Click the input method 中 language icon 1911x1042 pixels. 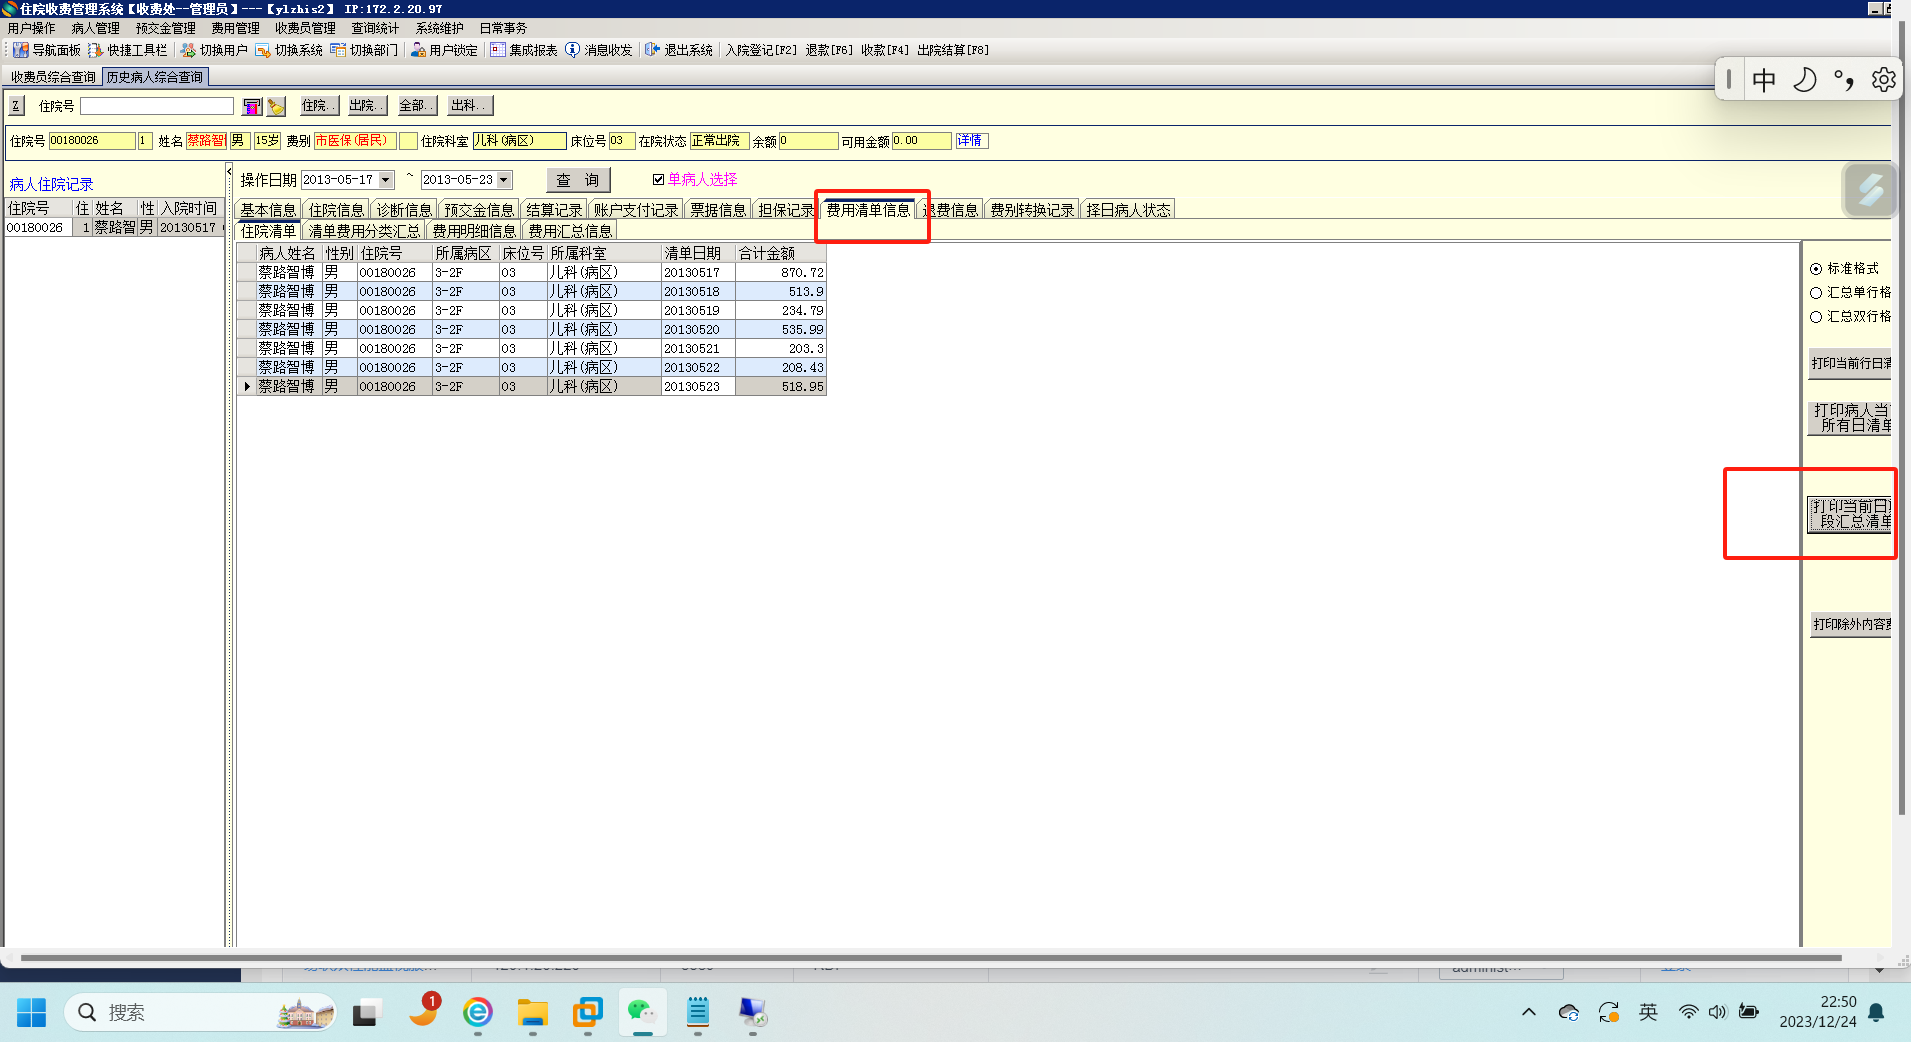(1764, 80)
